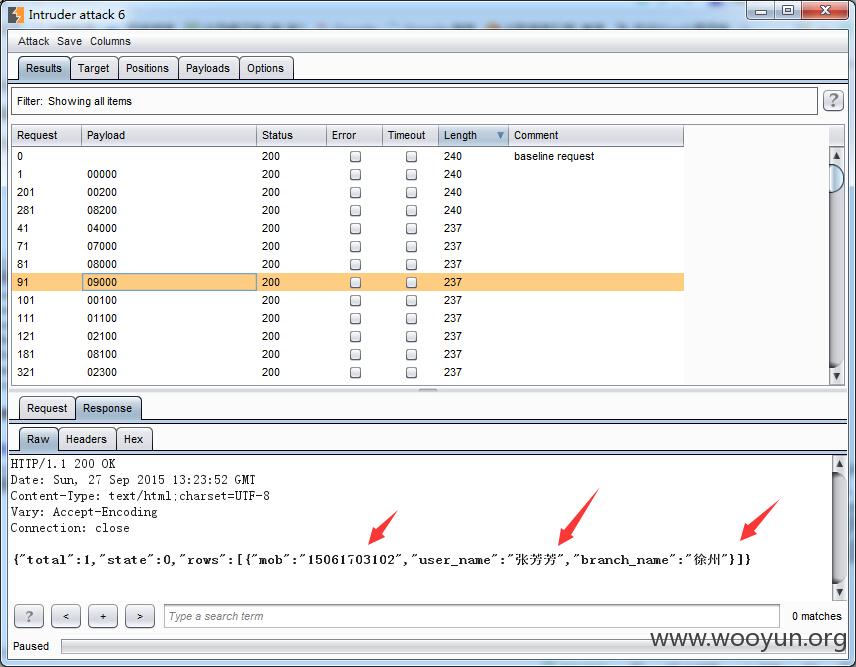
Task: Toggle Error checkbox in payload 04000 row
Action: (x=355, y=228)
